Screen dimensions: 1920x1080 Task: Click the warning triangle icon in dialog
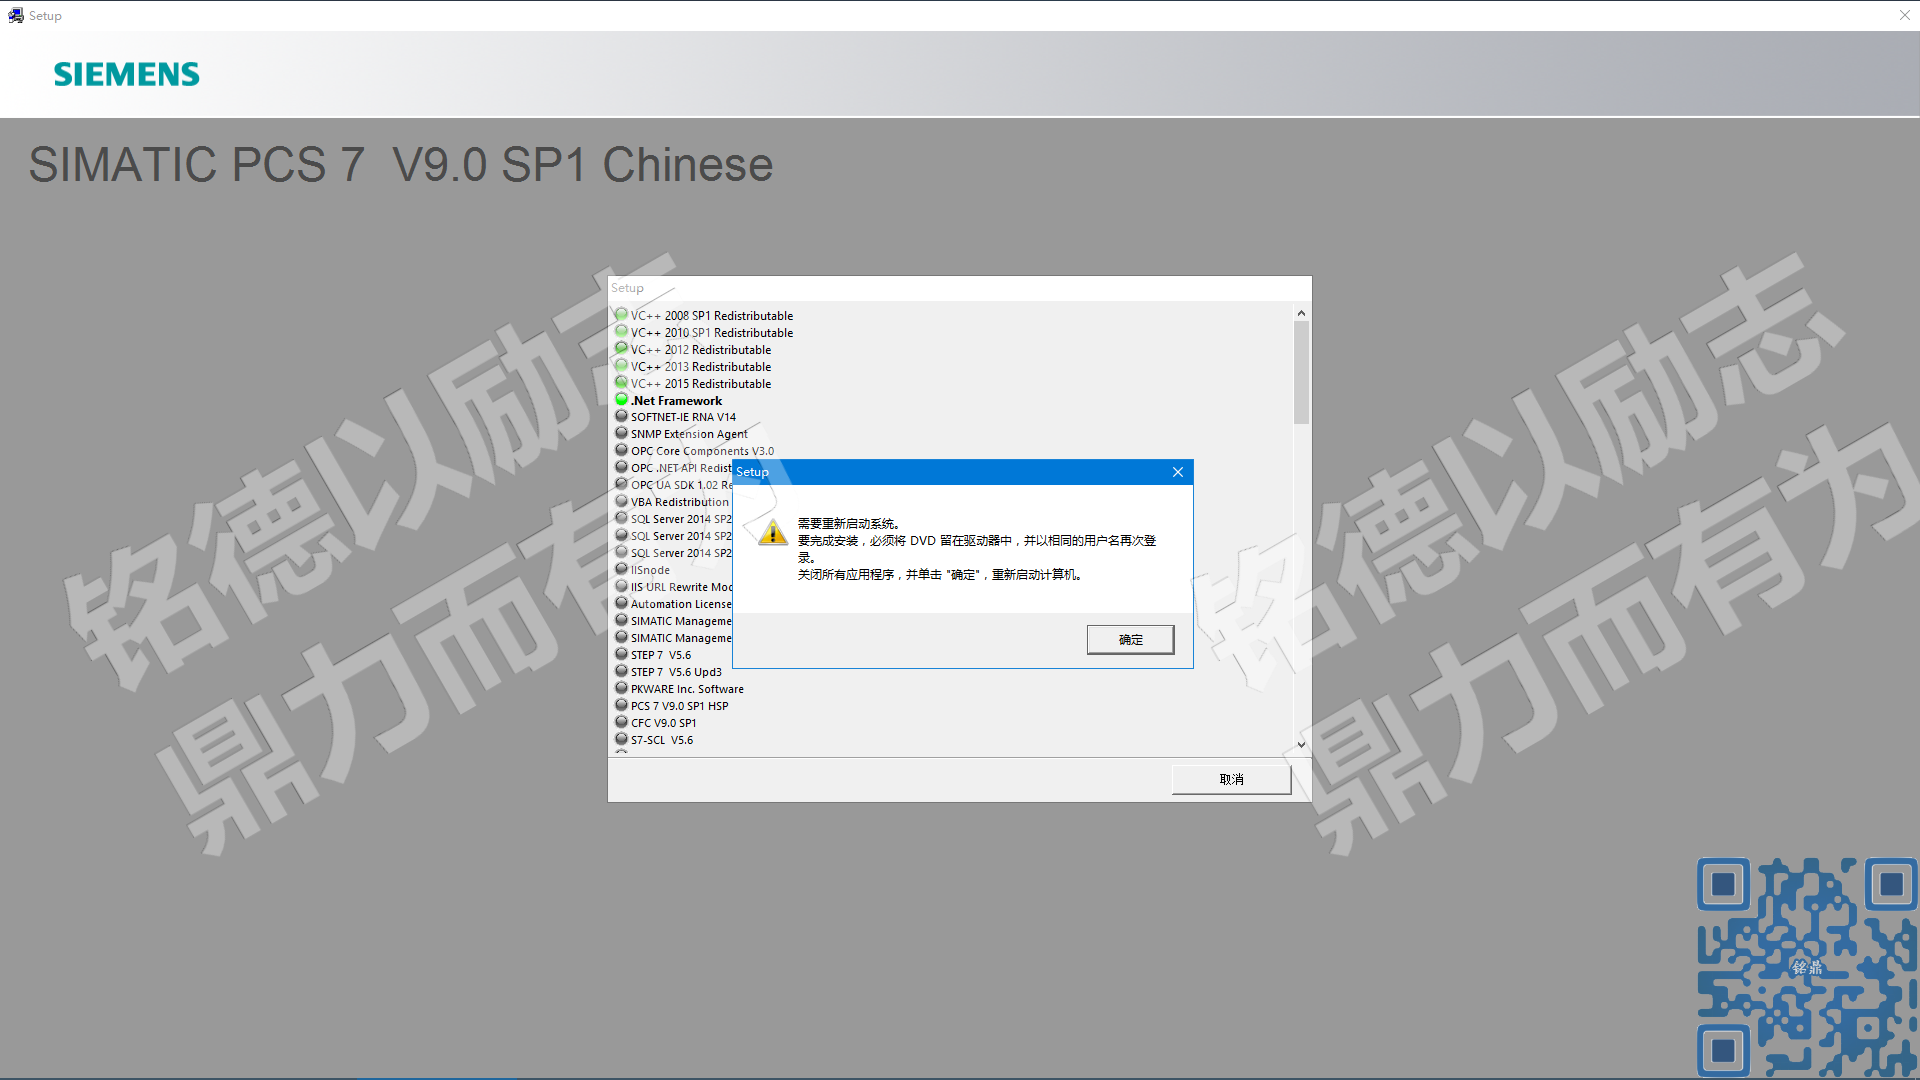click(x=772, y=532)
